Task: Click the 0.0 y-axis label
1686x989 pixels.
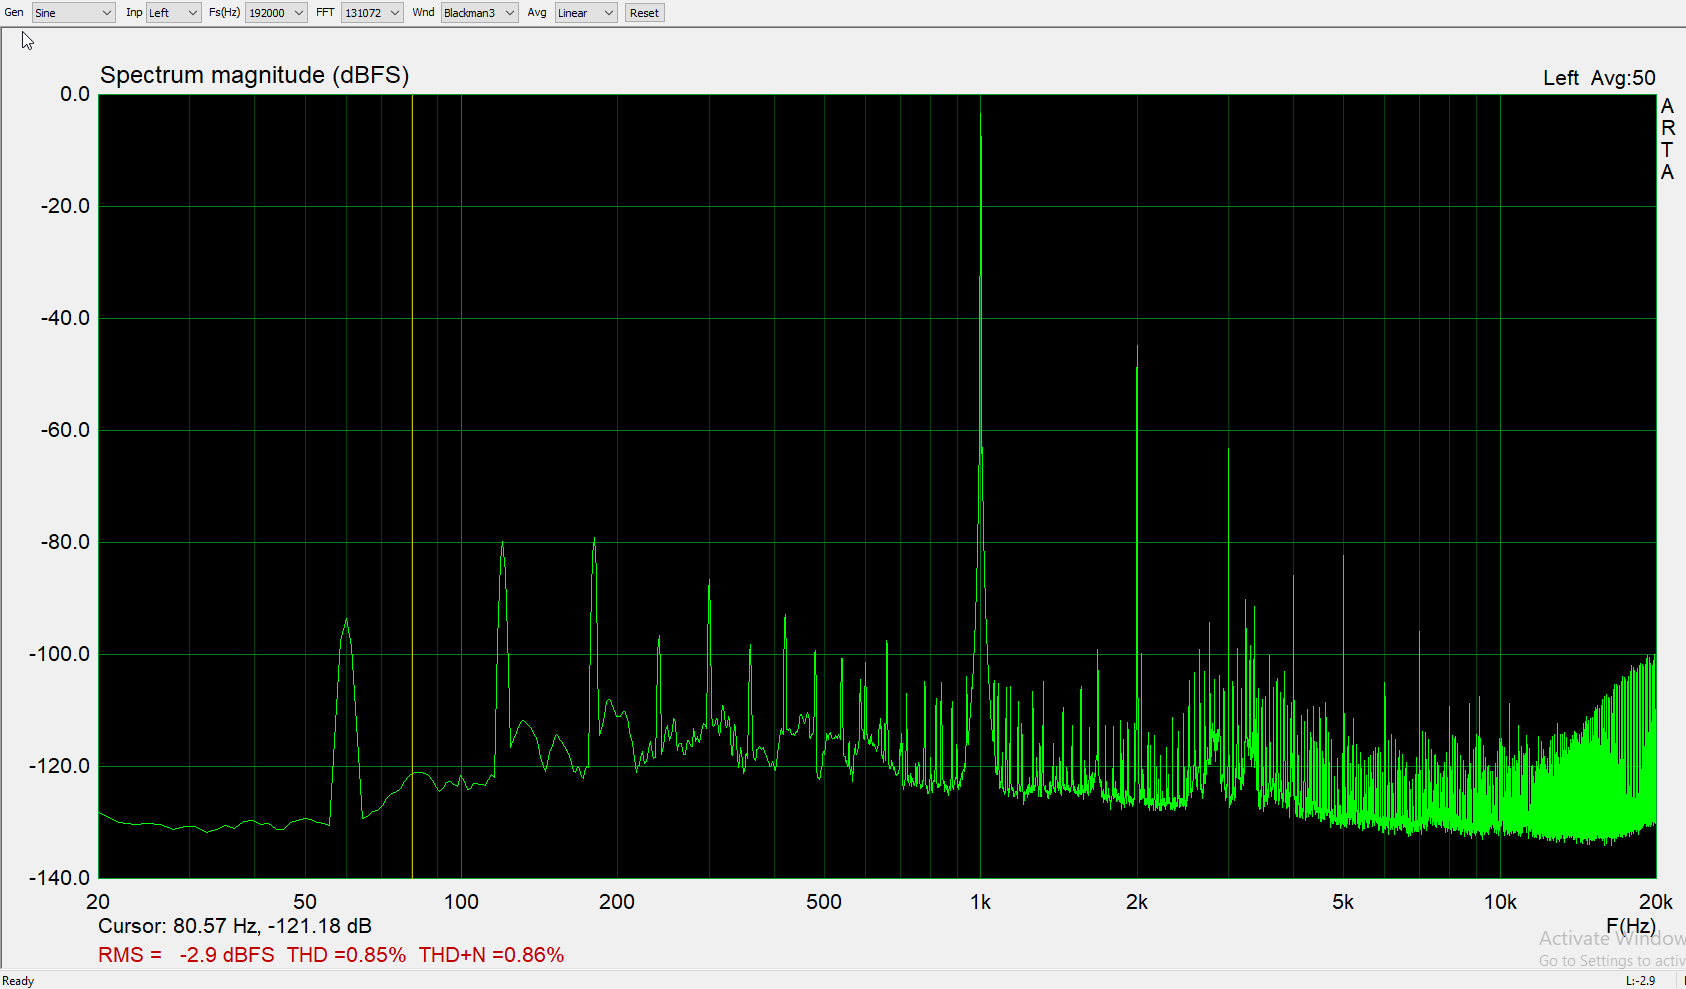Action: [x=75, y=94]
